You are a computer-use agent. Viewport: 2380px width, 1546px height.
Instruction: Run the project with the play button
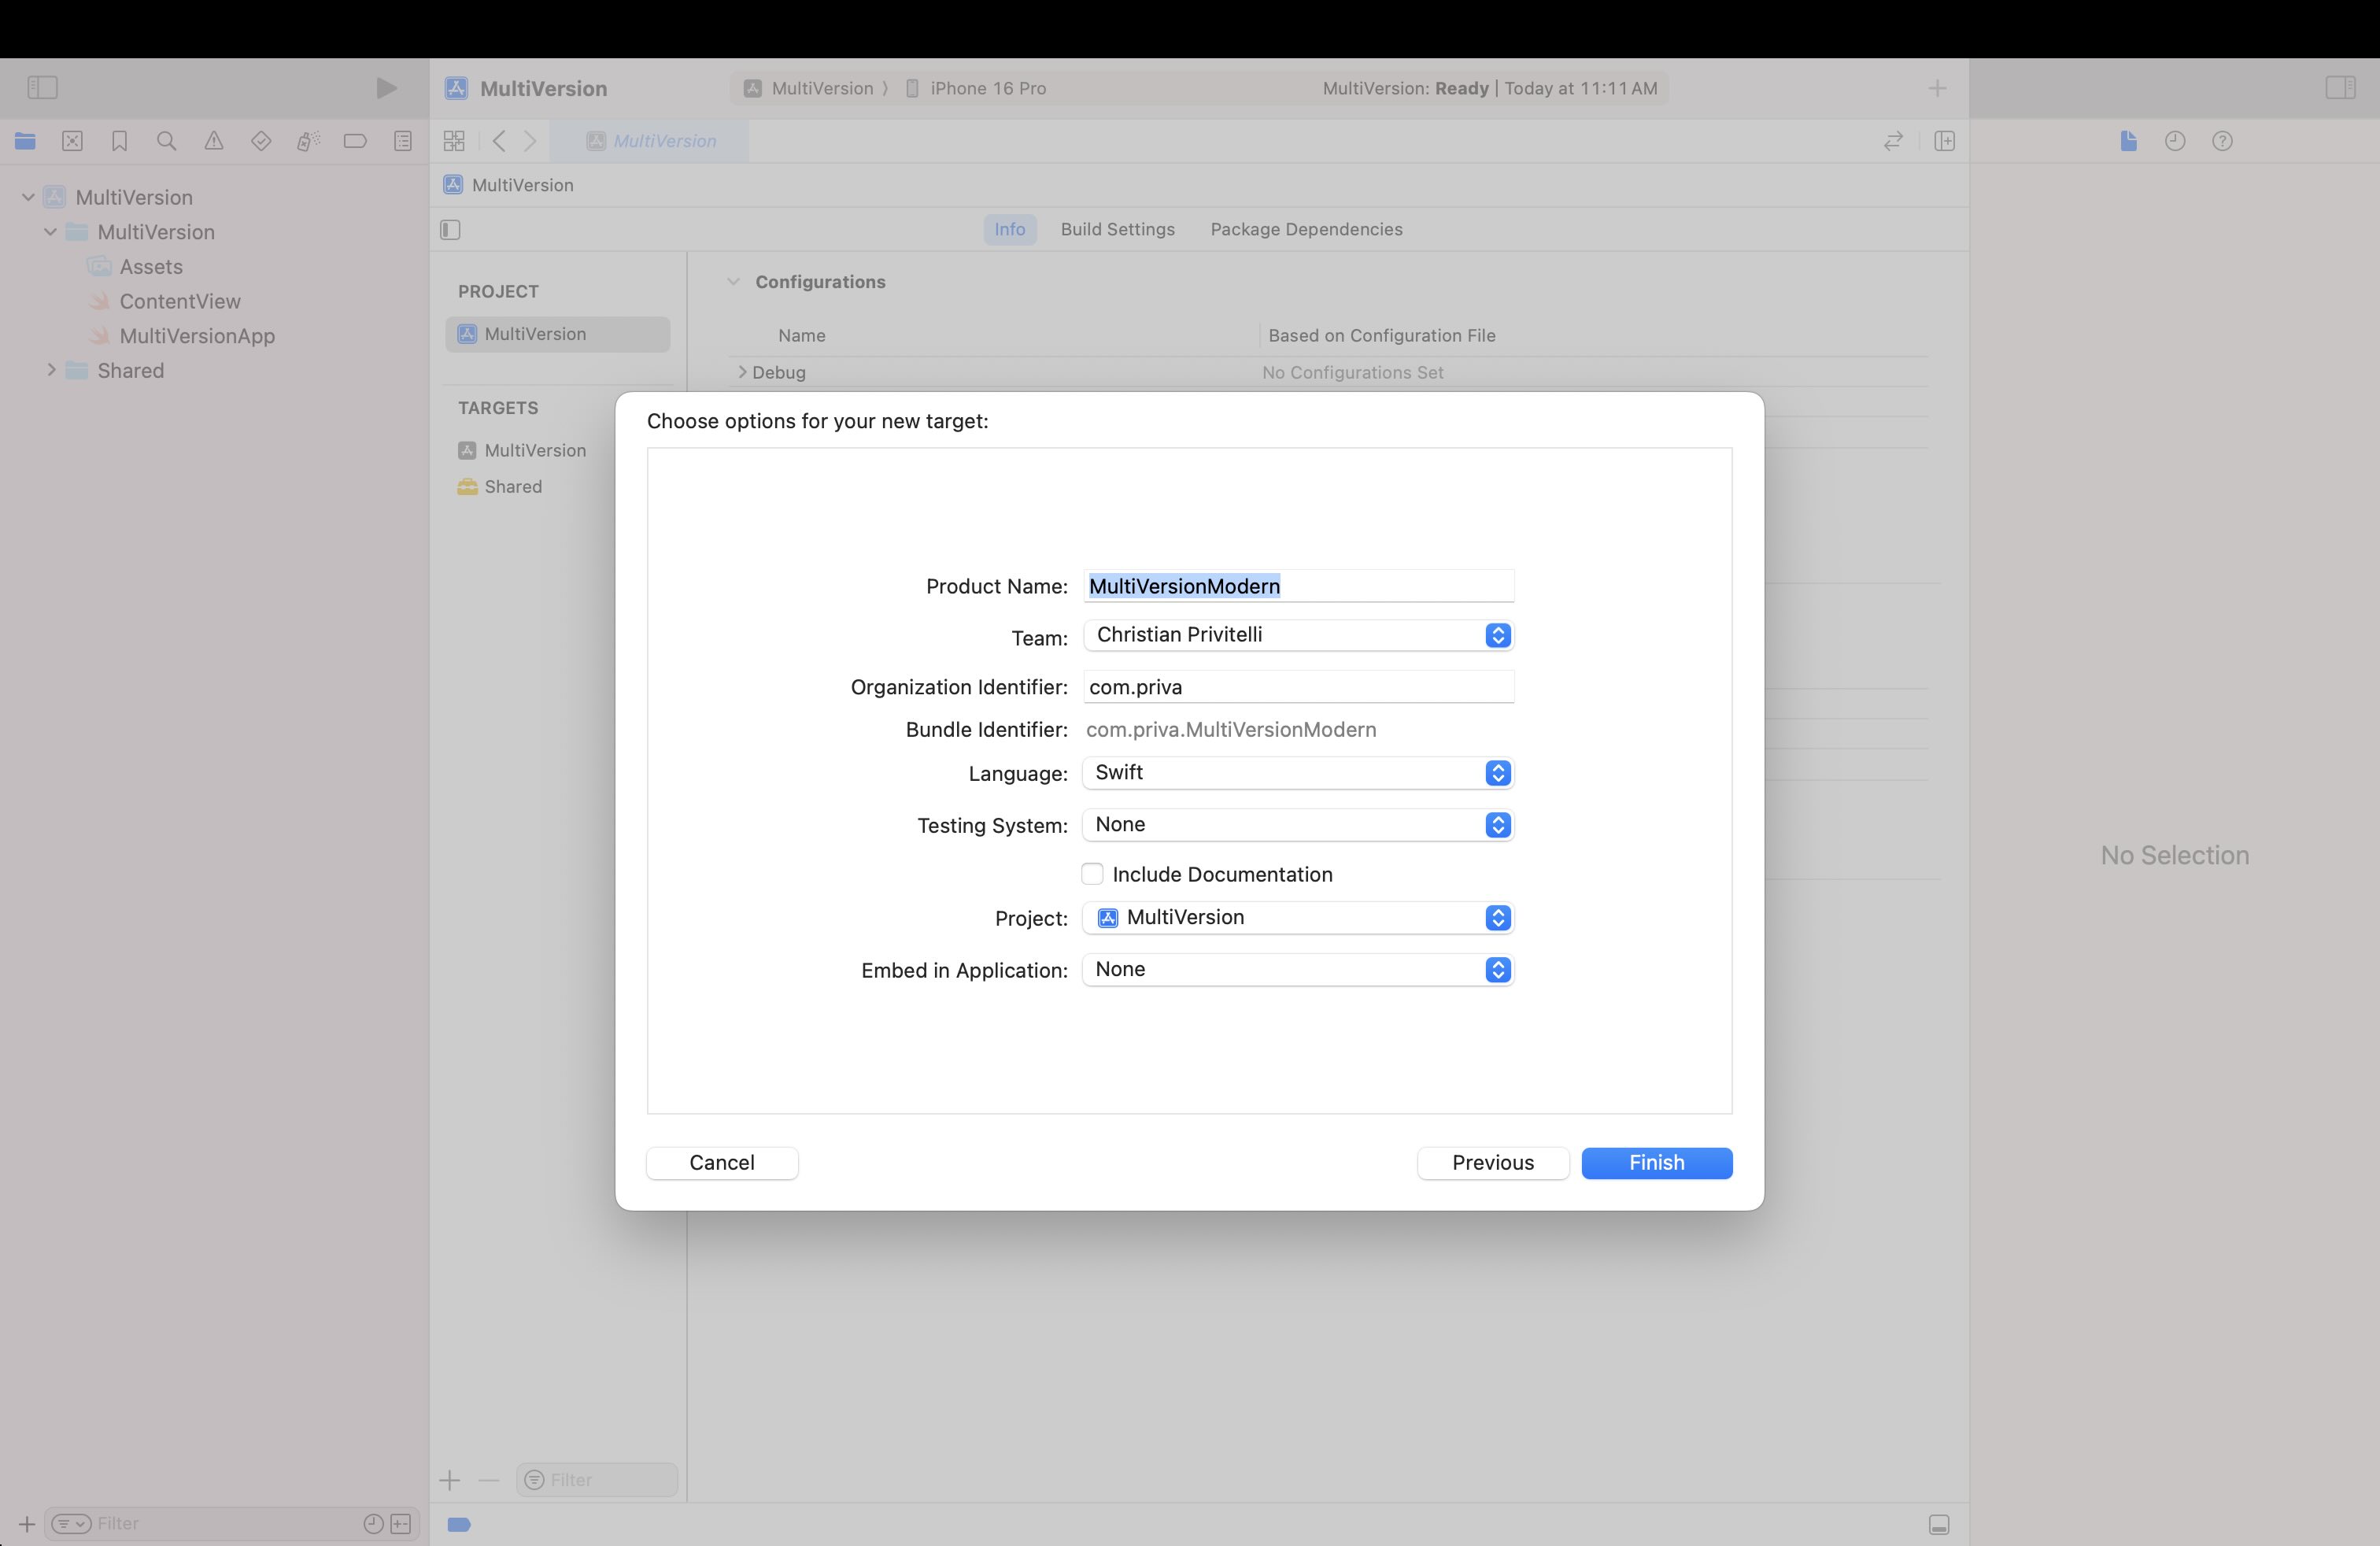click(x=386, y=88)
